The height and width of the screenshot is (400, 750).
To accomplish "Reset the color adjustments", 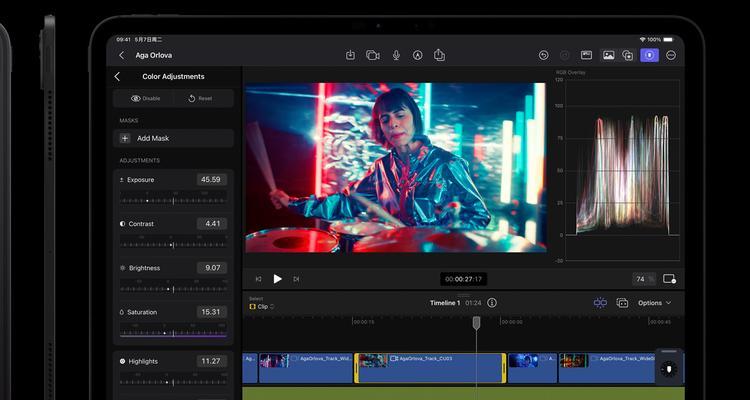I will click(x=200, y=99).
